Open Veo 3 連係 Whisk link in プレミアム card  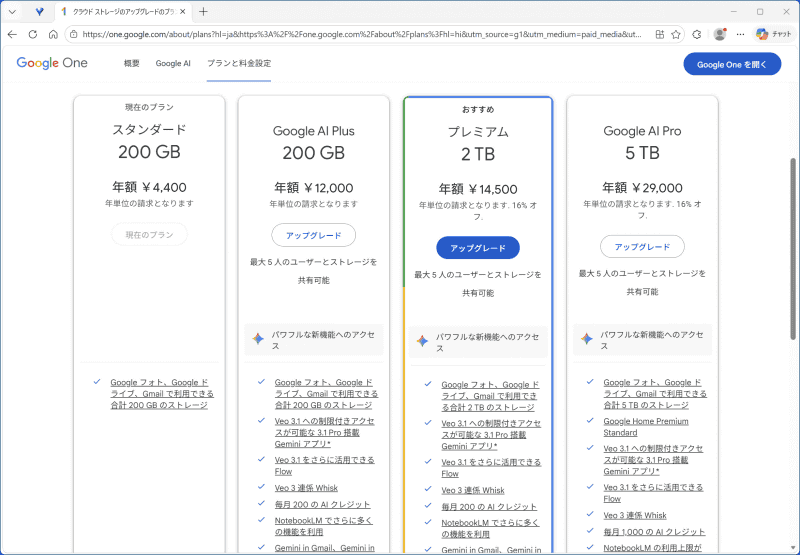(x=472, y=490)
